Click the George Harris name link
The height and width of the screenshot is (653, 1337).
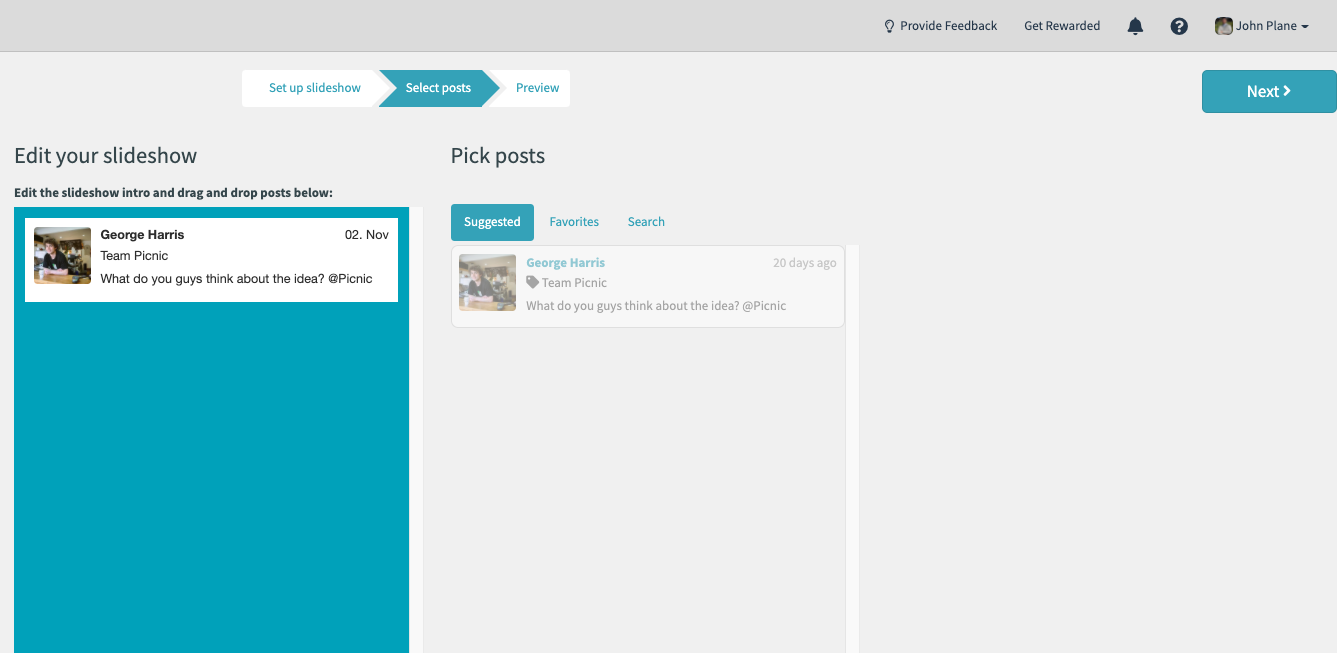coord(565,262)
